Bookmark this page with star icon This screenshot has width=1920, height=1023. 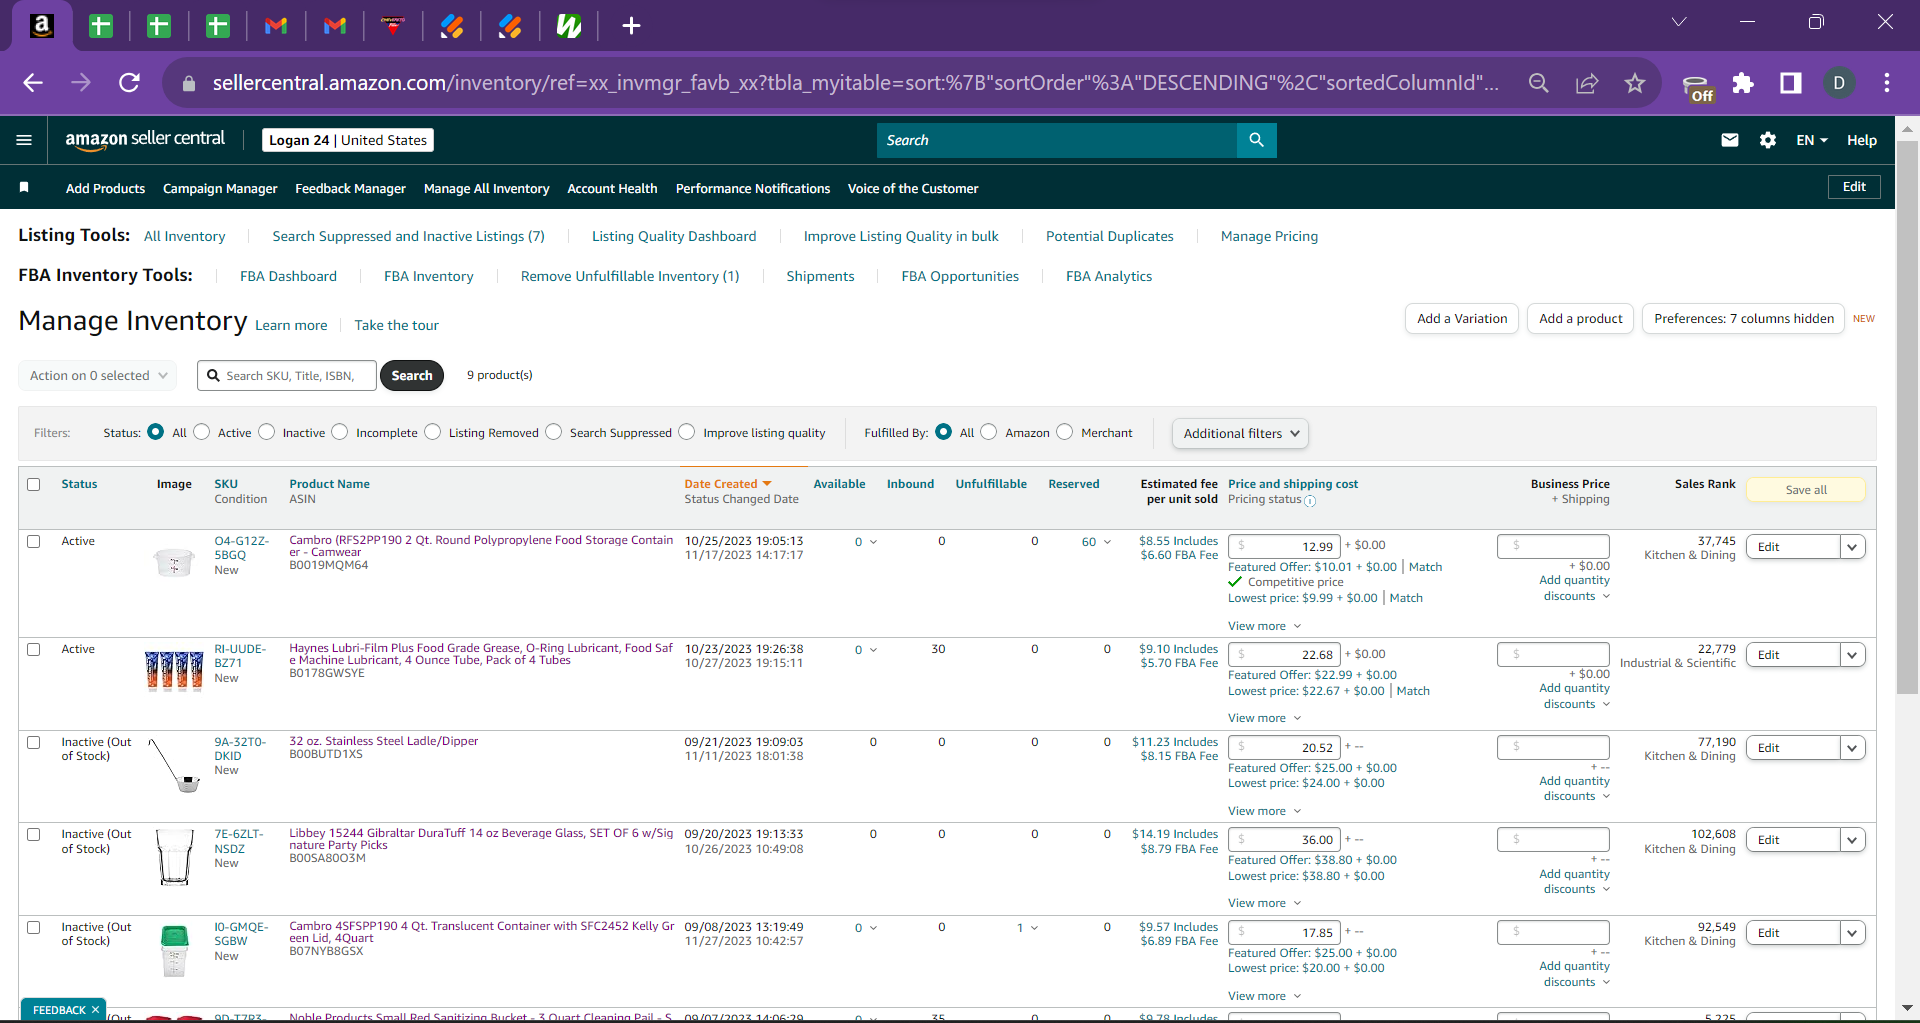tap(1635, 83)
